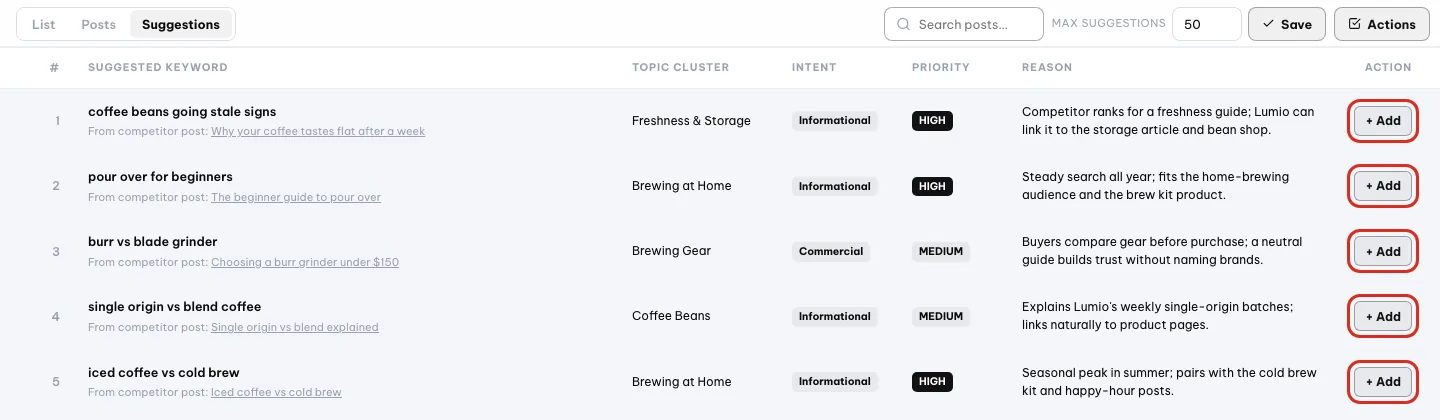Switch to the Posts tab

coord(99,25)
